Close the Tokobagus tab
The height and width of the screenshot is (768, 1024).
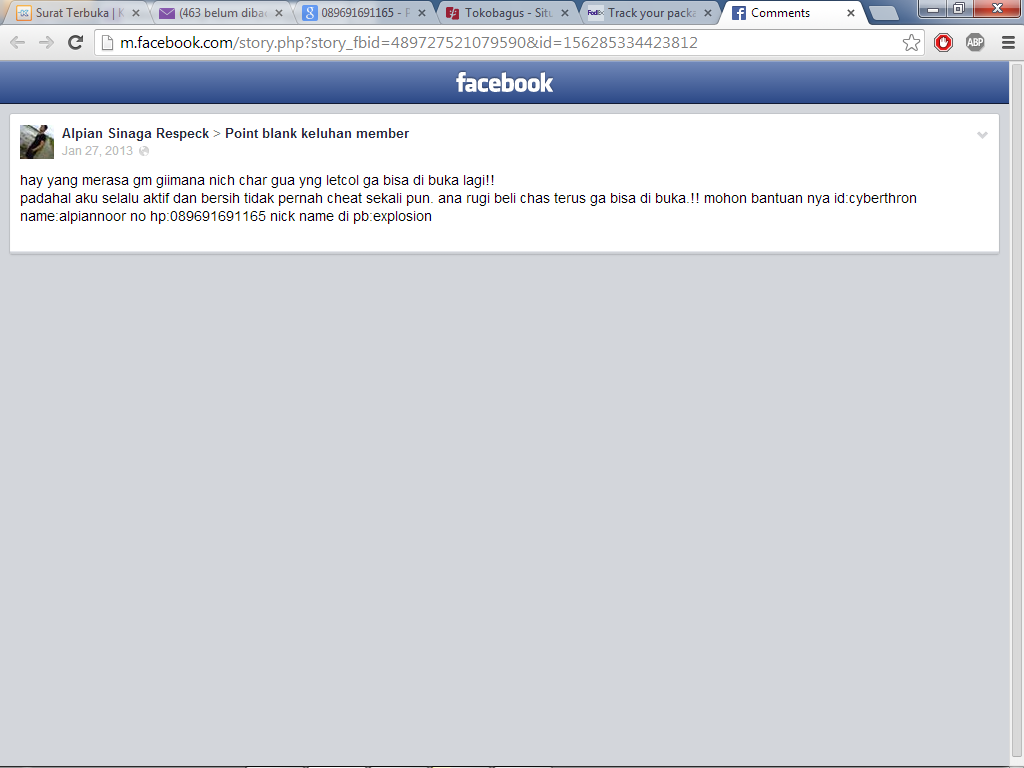[565, 13]
